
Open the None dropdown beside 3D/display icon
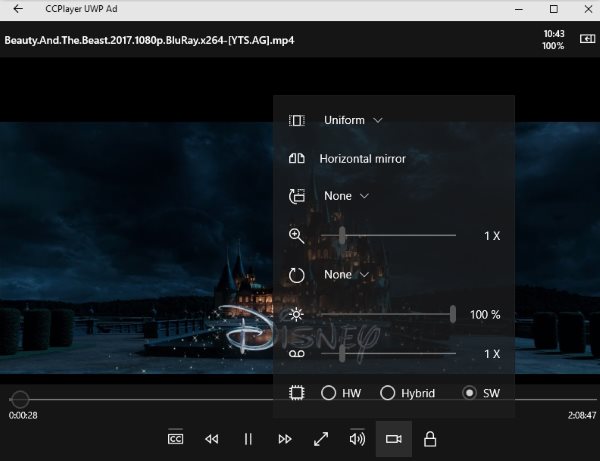346,196
